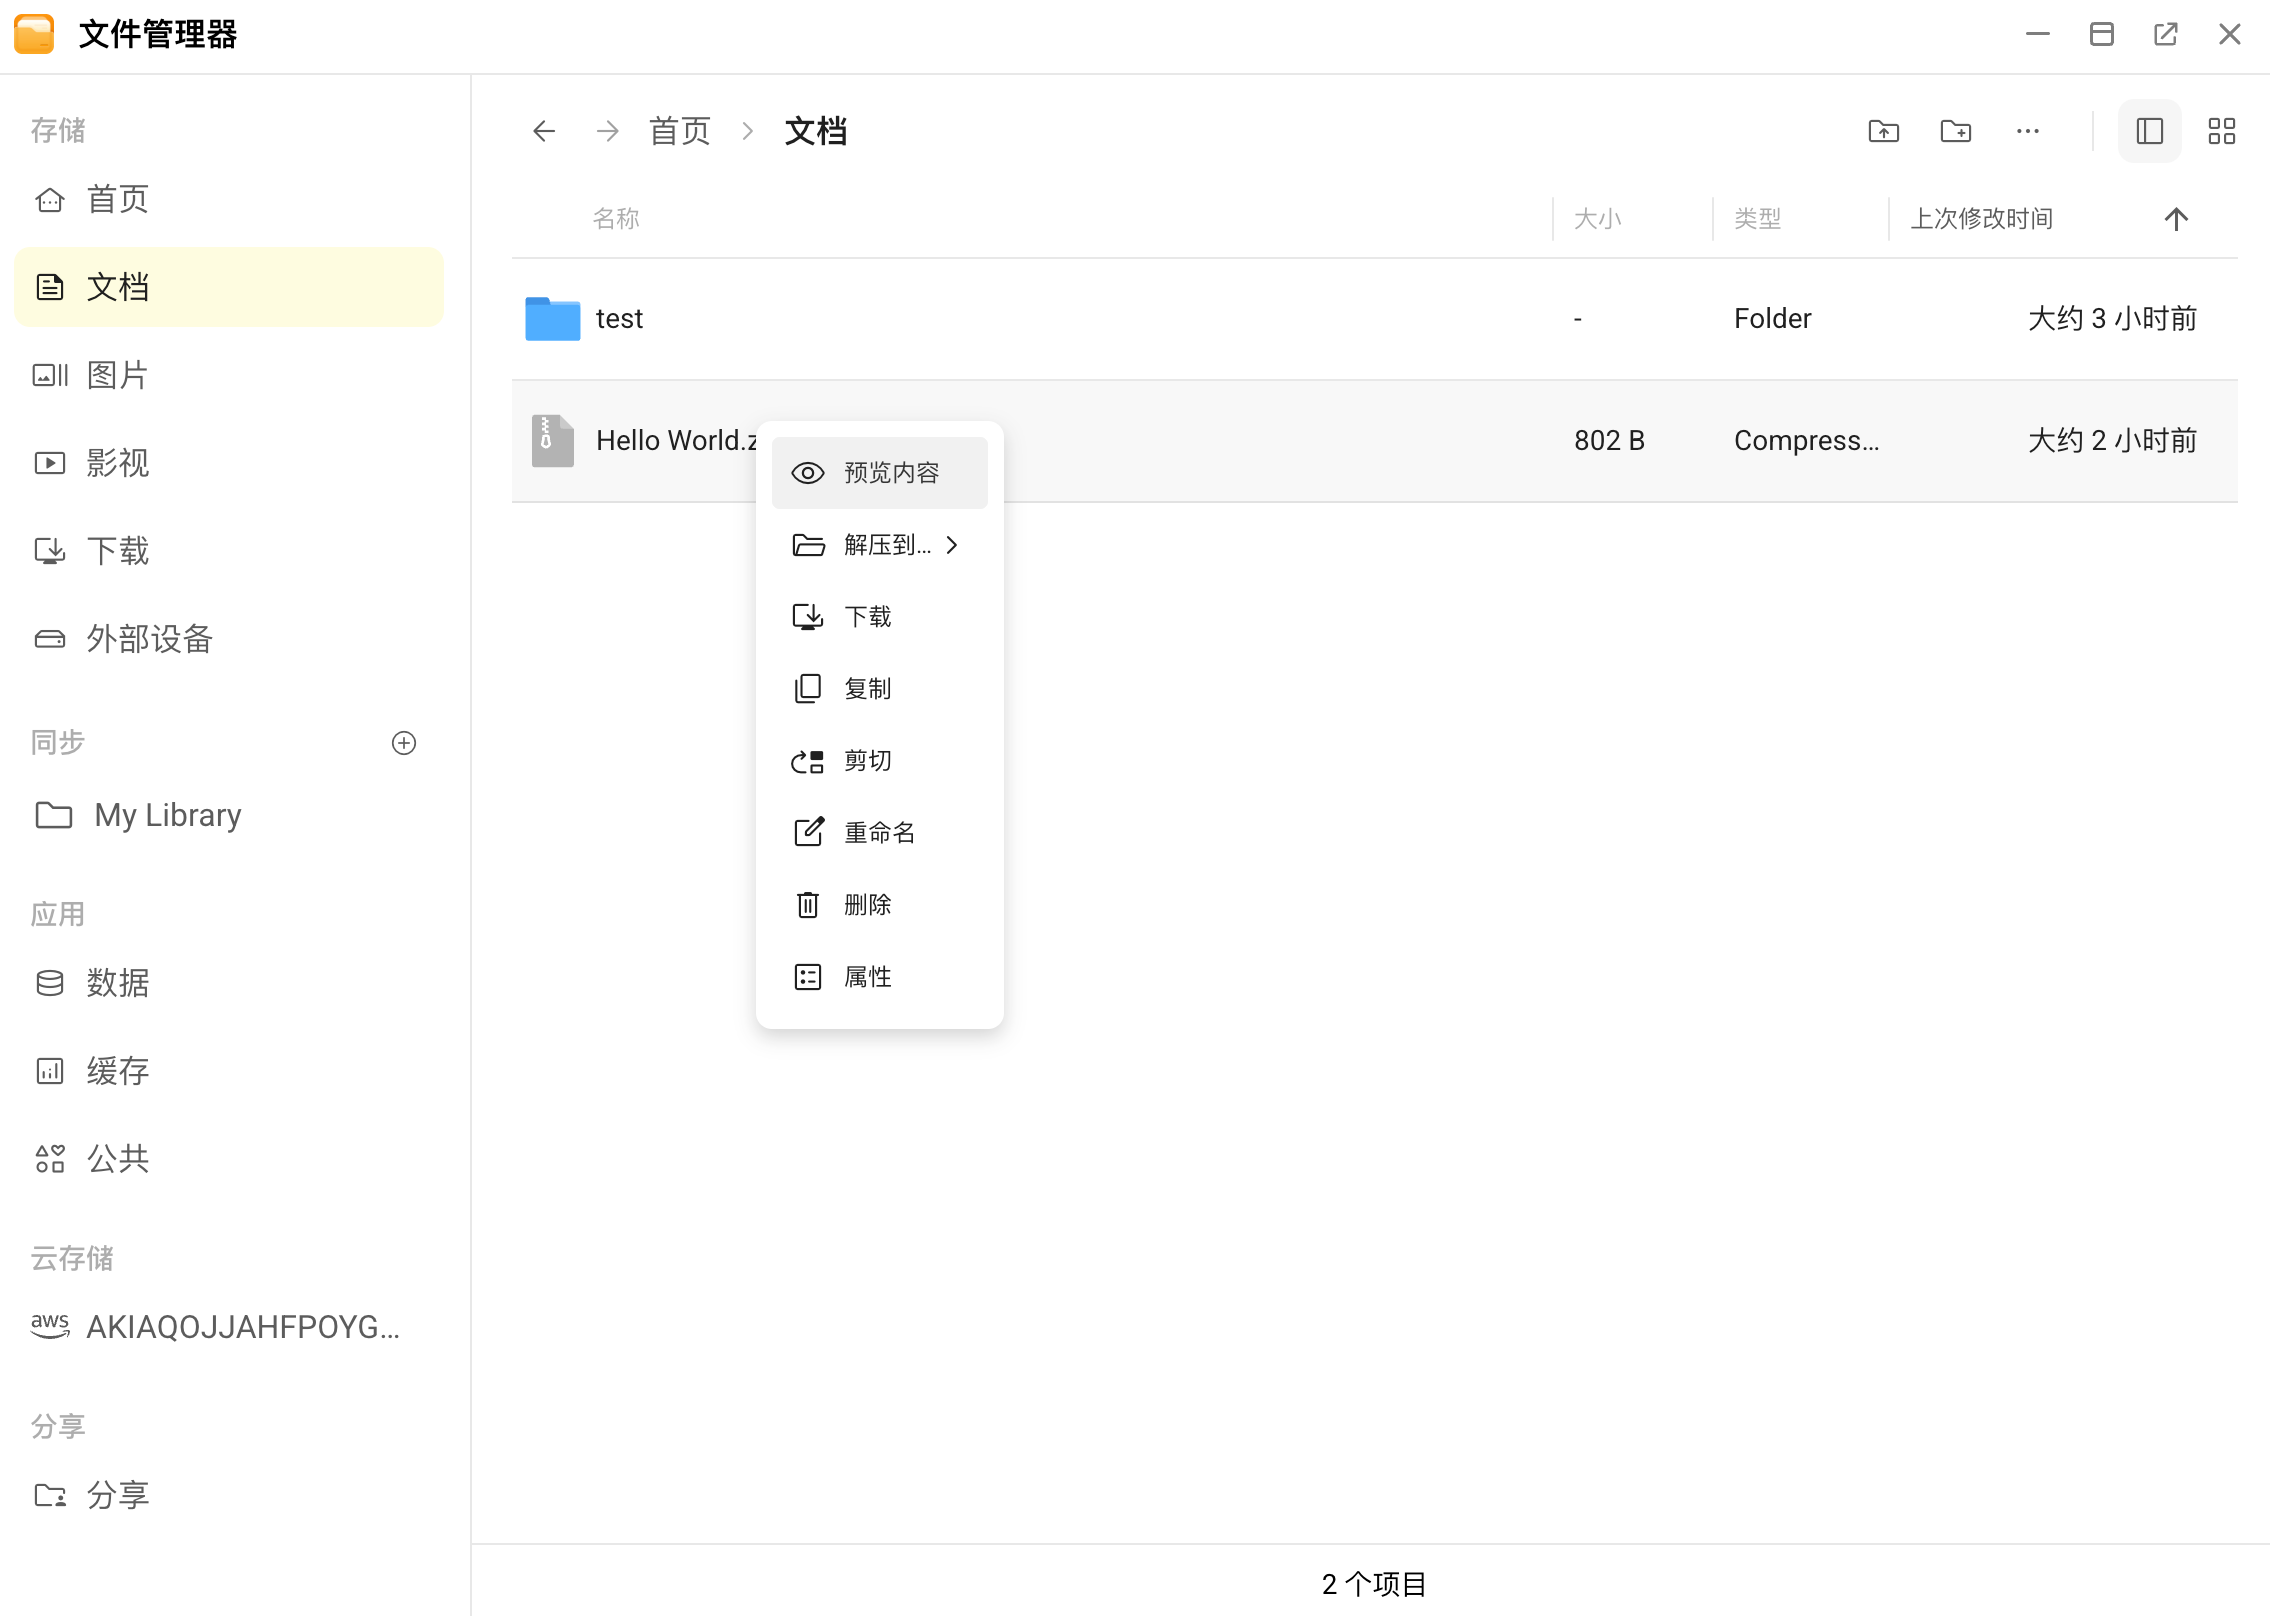Click the 802 B size cell

pos(1610,441)
